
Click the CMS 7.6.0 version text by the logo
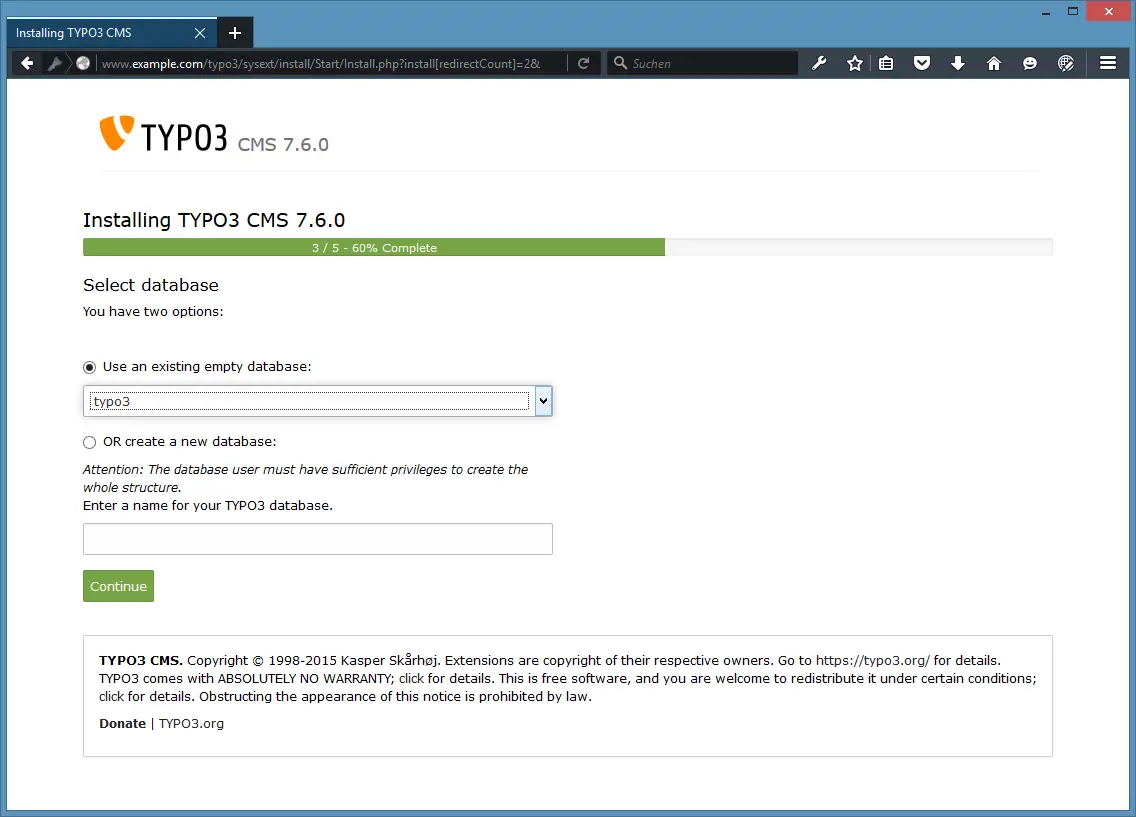click(283, 144)
